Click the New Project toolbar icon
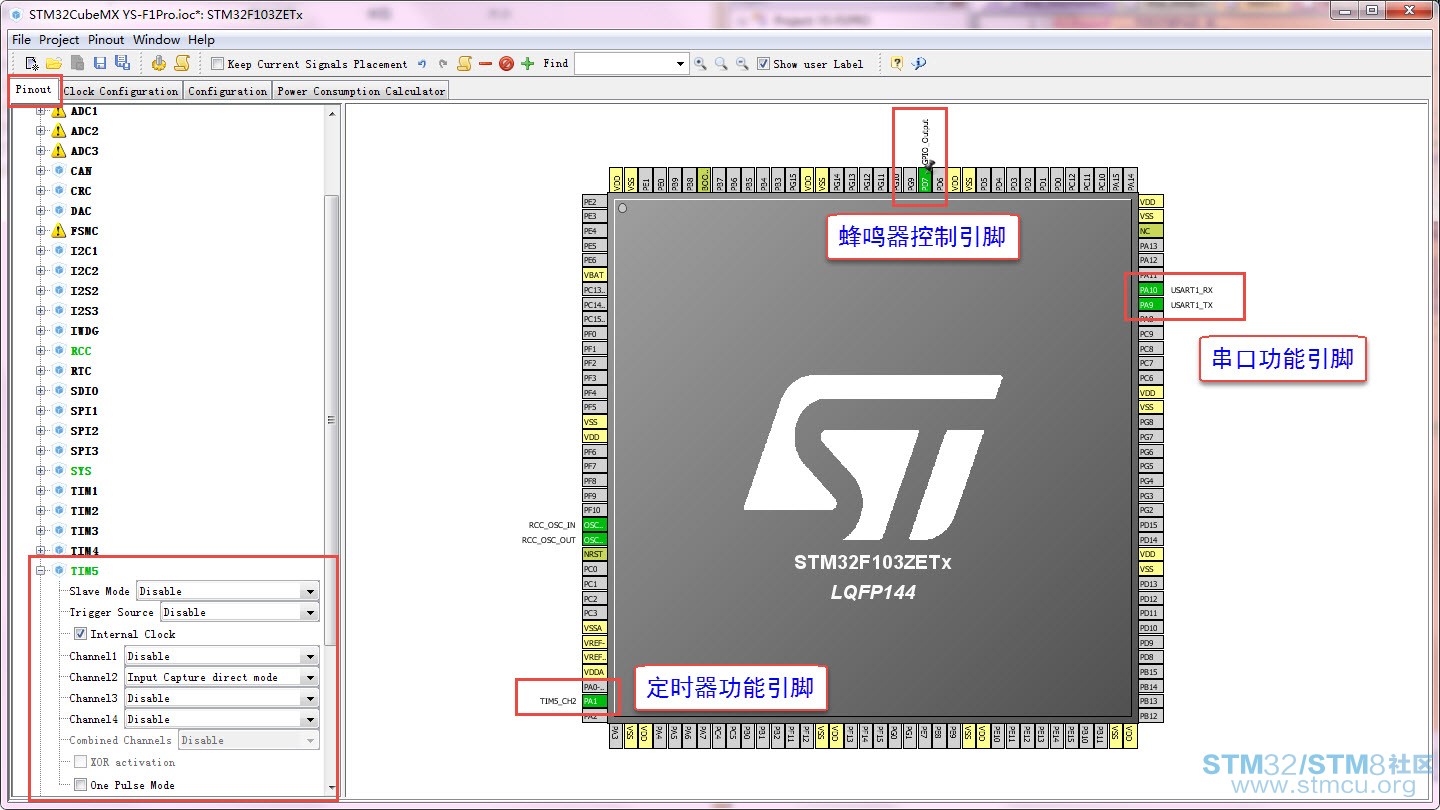 (x=32, y=63)
